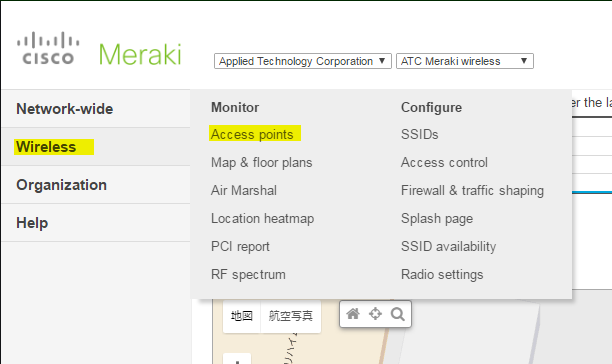Image resolution: width=612 pixels, height=364 pixels.
Task: Click the home icon on the map toolbar
Action: pyautogui.click(x=353, y=314)
